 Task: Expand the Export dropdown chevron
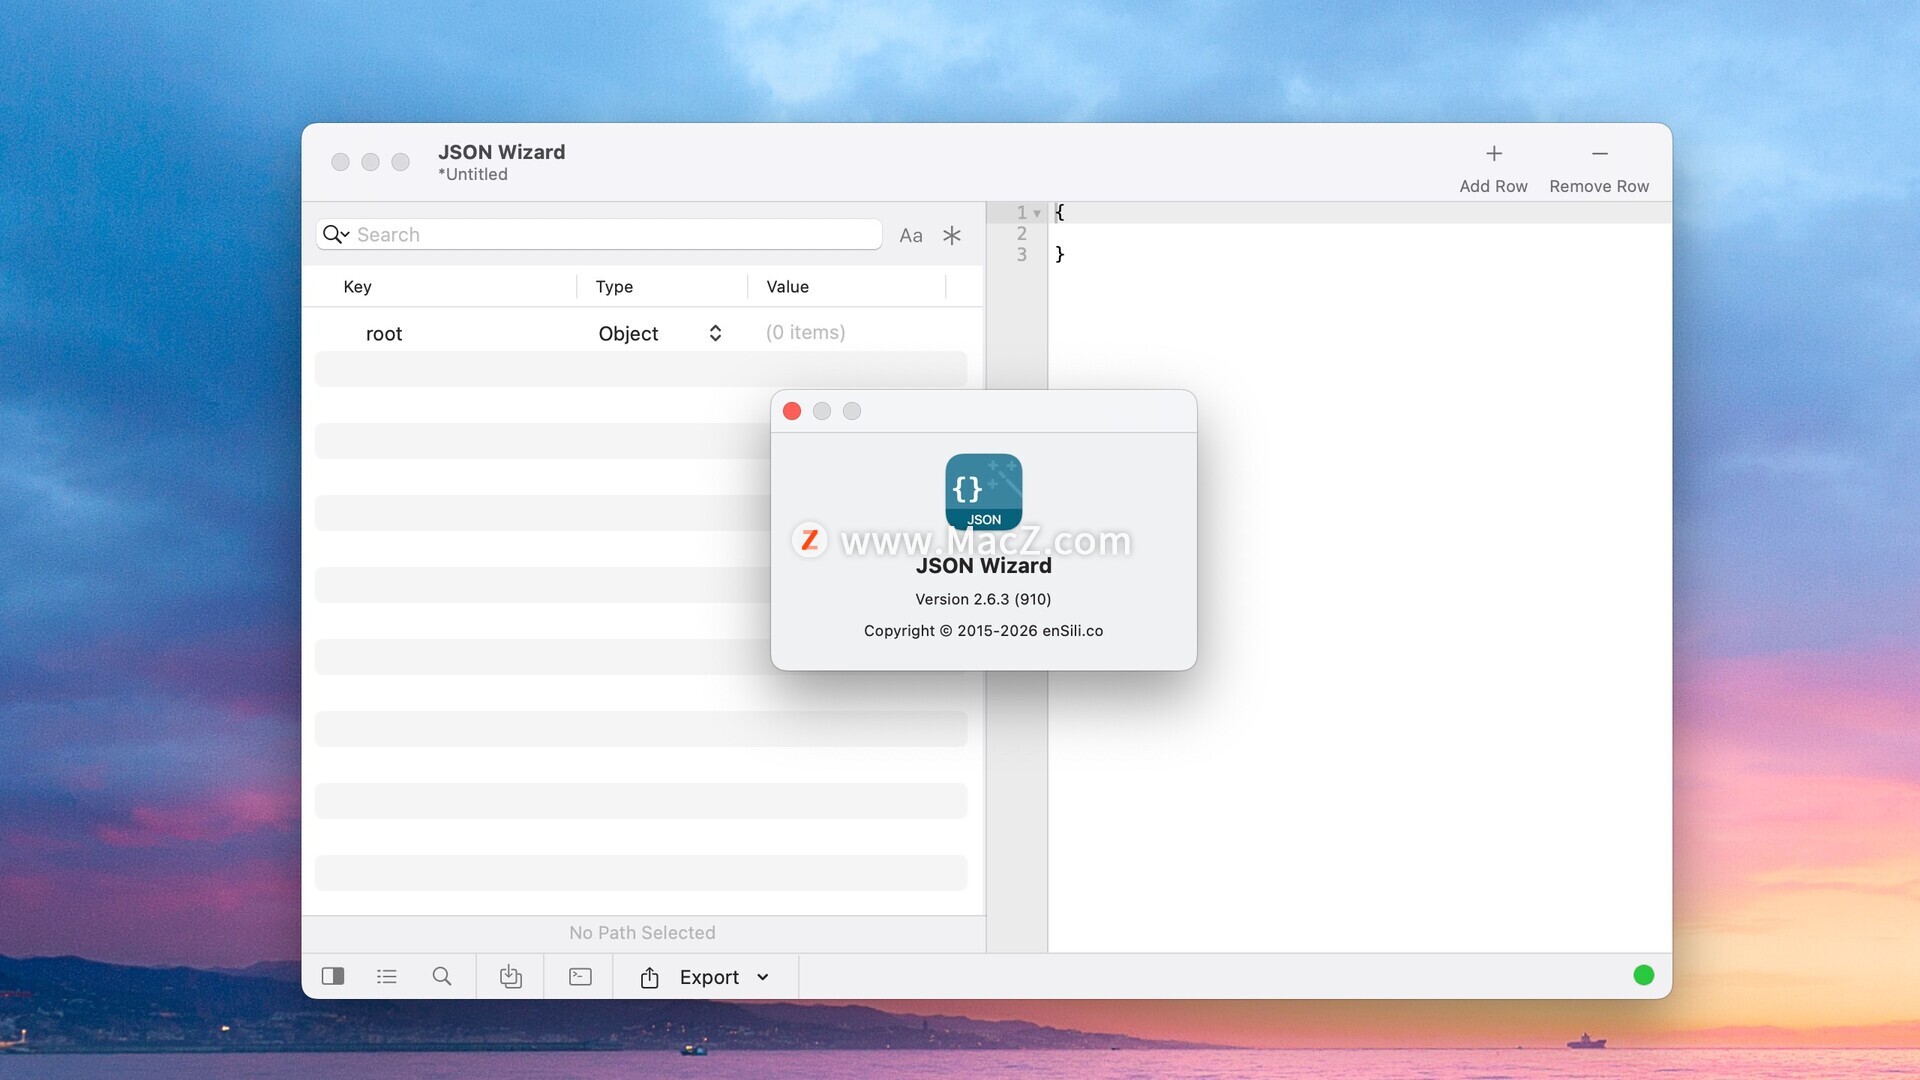pos(763,977)
